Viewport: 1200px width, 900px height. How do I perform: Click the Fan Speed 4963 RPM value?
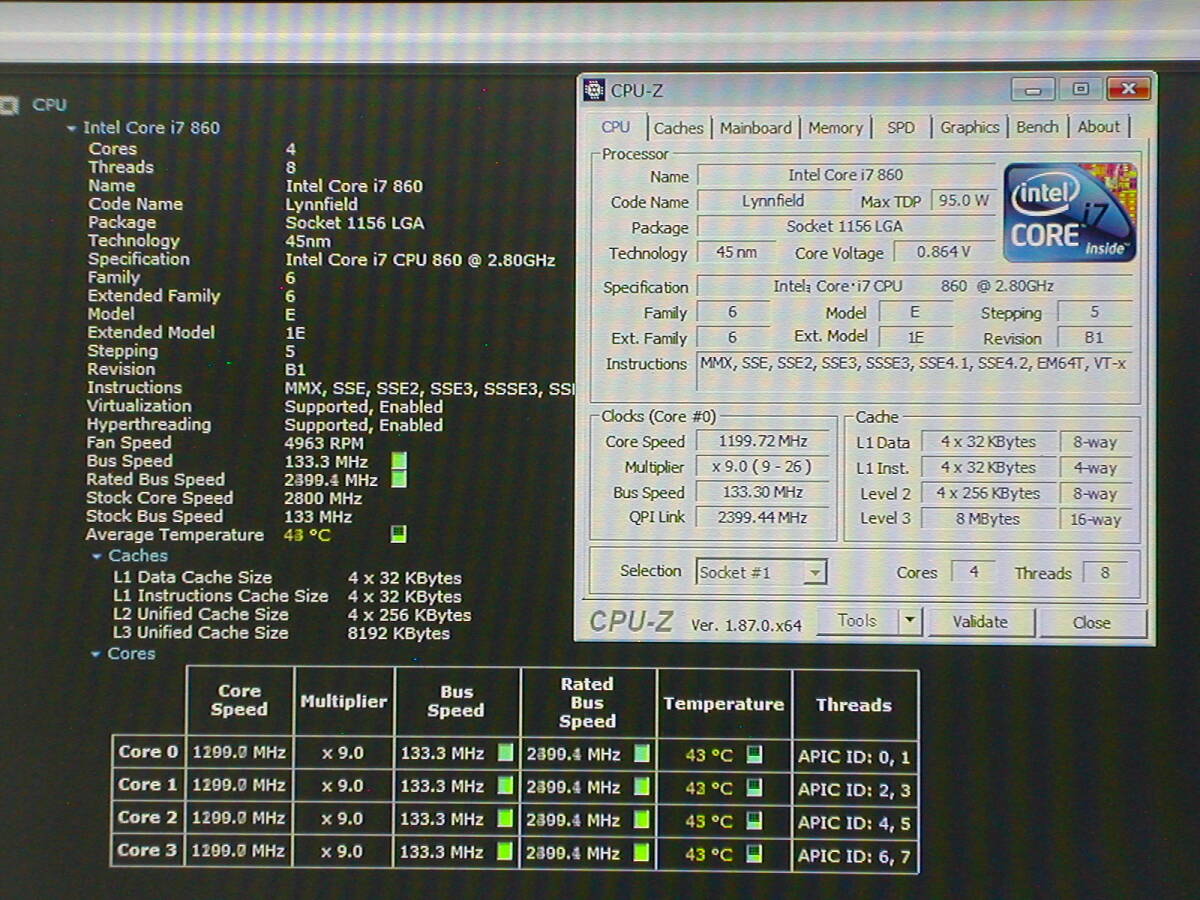pos(324,443)
